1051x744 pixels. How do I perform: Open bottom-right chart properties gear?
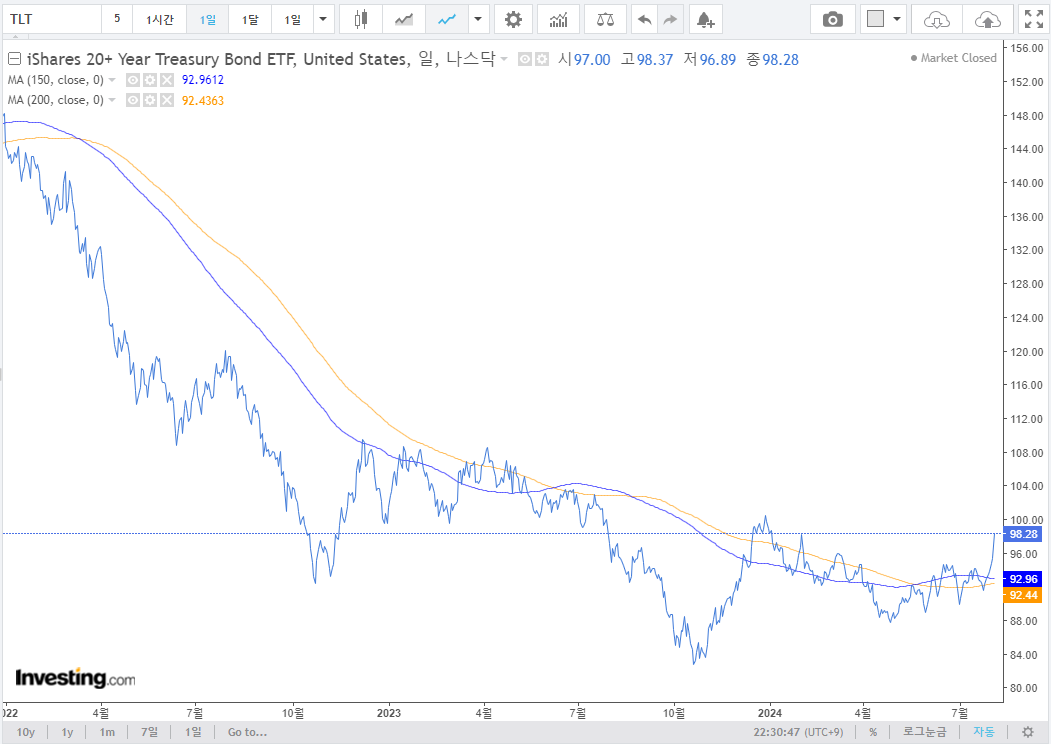click(1027, 732)
